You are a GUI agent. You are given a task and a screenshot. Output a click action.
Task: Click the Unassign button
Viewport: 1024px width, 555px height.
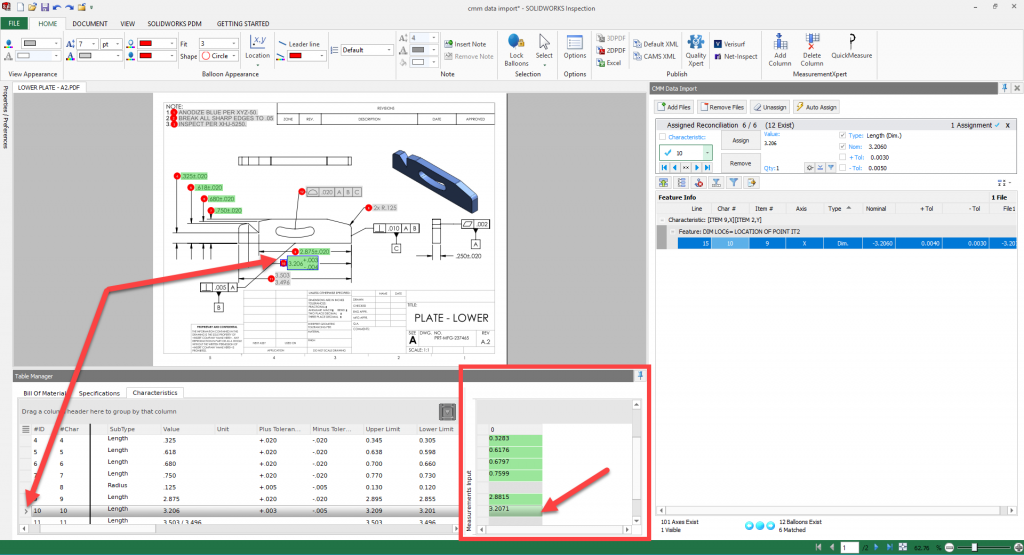(x=769, y=107)
